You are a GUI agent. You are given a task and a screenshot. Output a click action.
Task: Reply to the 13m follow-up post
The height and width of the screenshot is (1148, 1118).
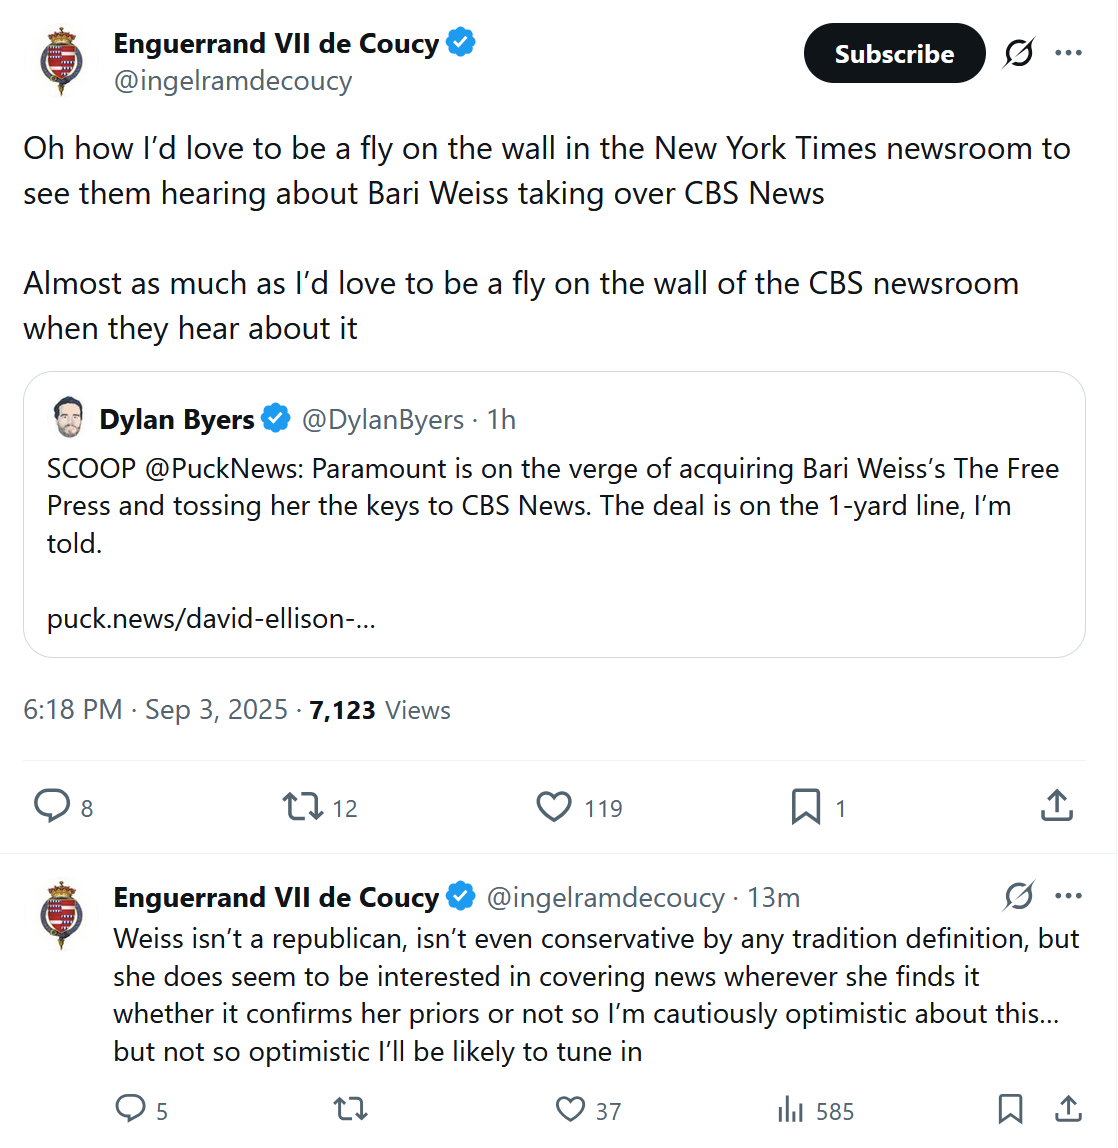point(131,1109)
